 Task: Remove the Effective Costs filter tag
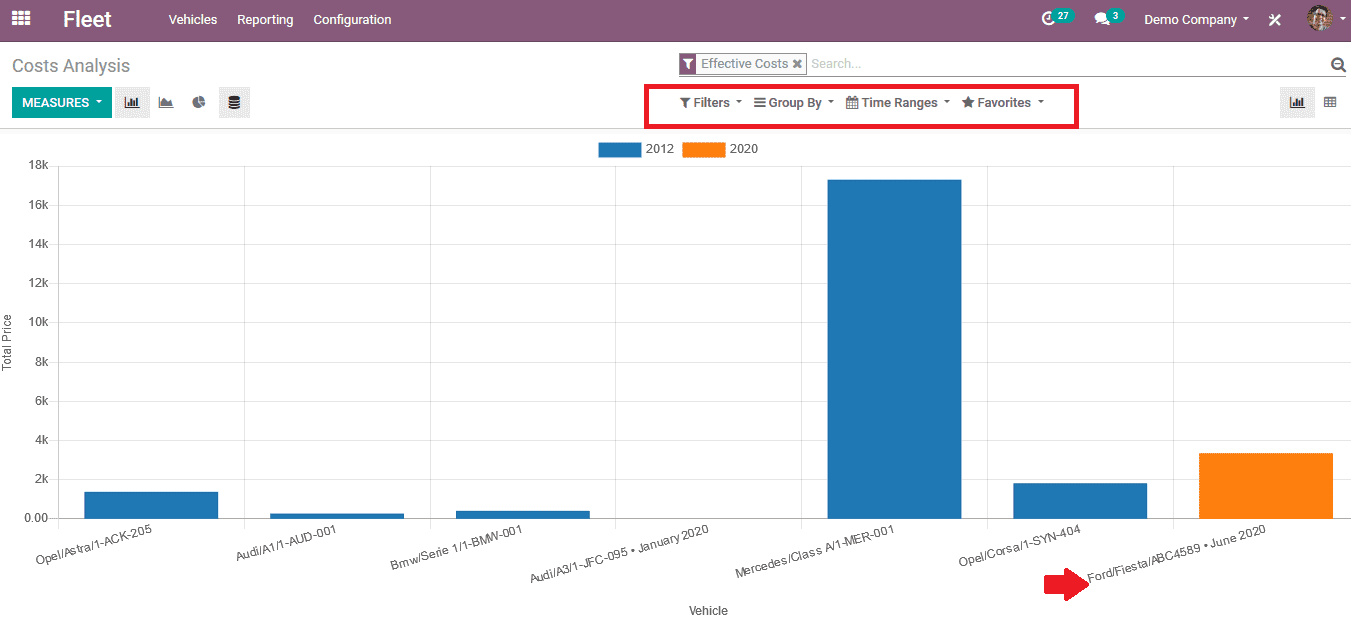[x=797, y=64]
